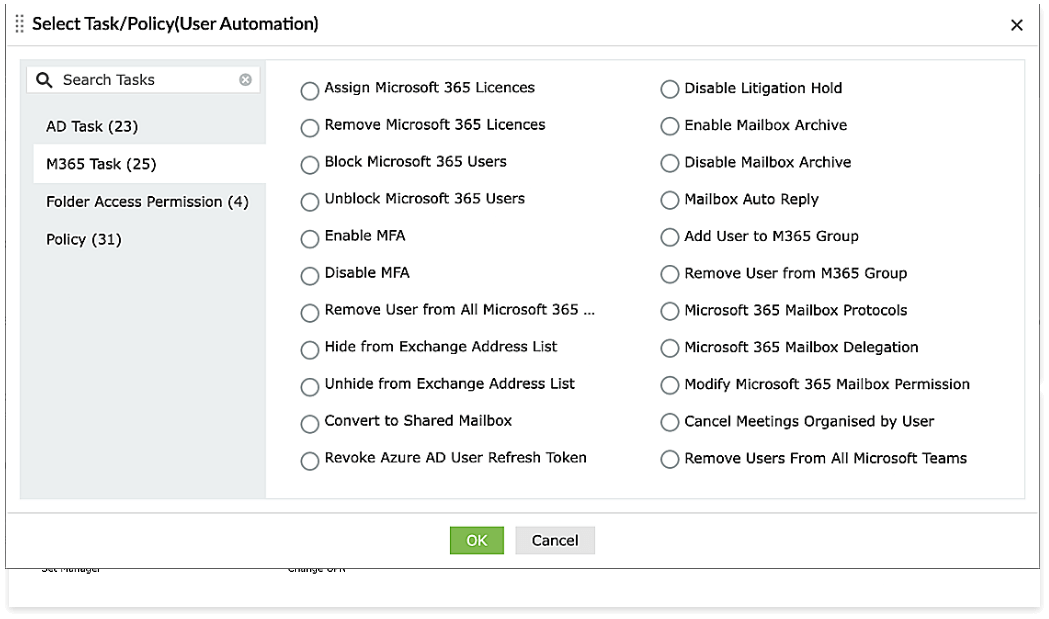Select Add User to M365 Group
Viewport: 1049px width, 619px height.
click(670, 239)
